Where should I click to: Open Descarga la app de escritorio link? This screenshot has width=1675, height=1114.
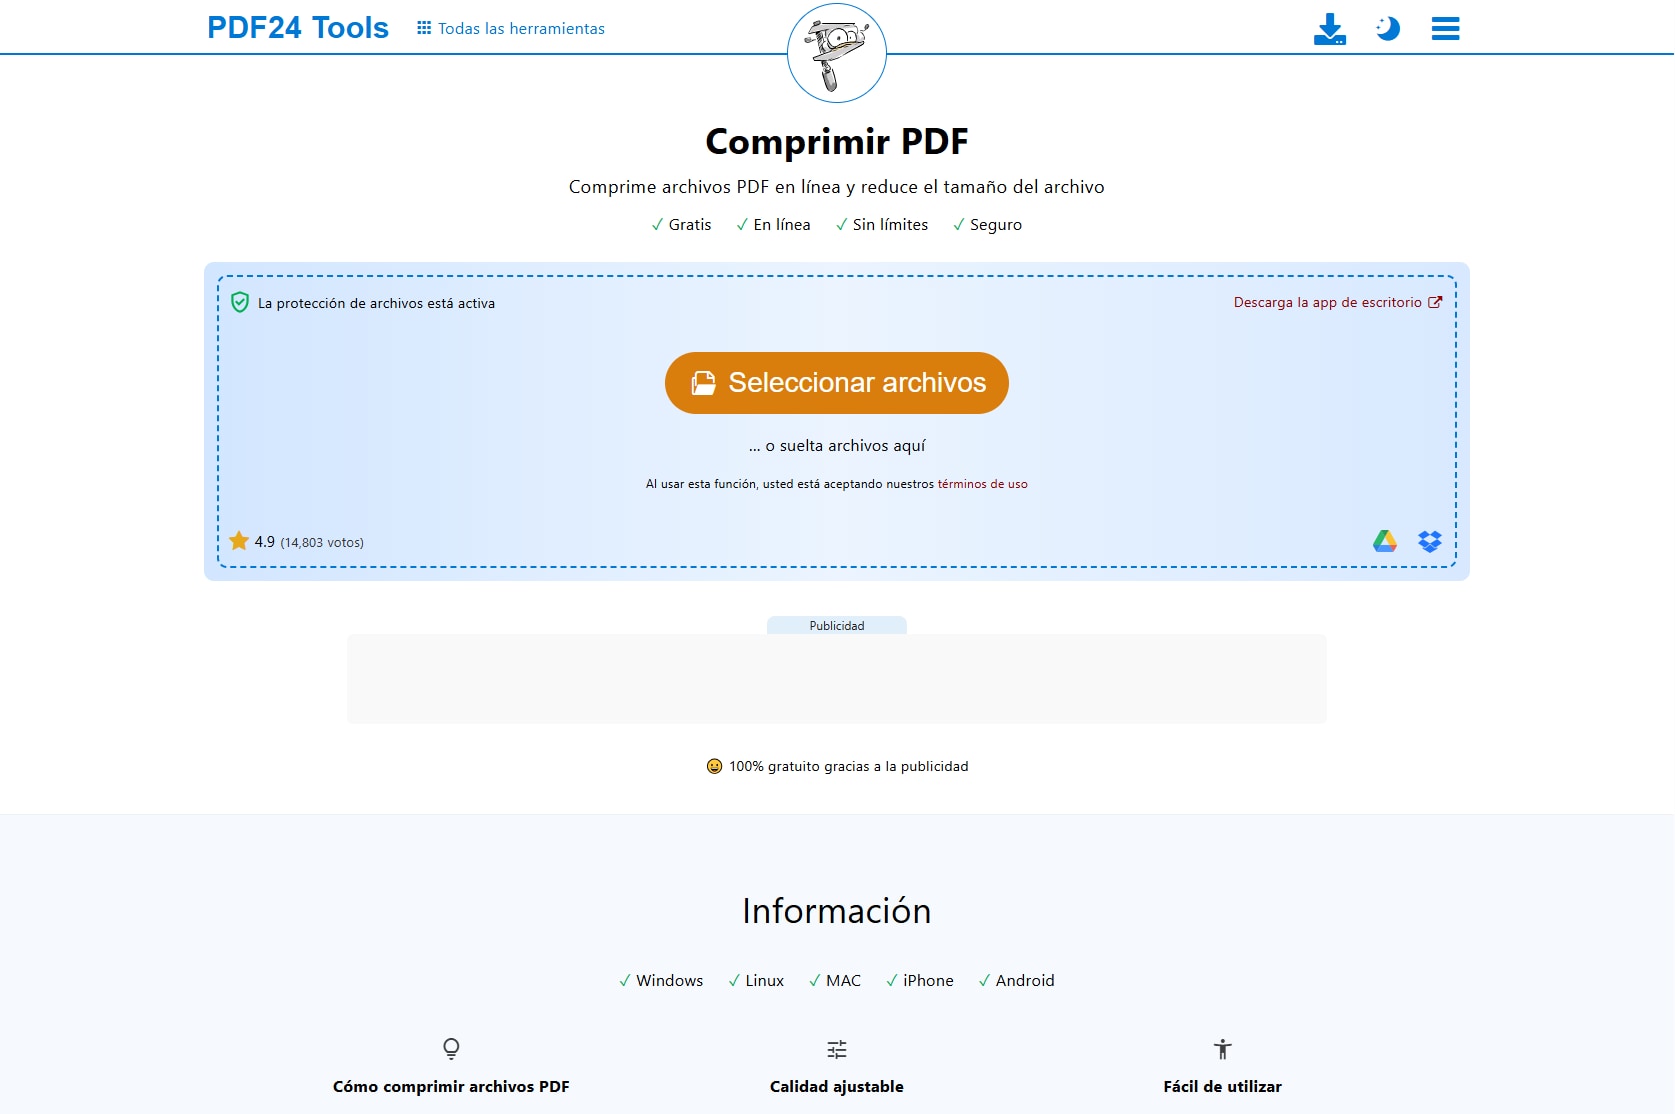(1338, 302)
